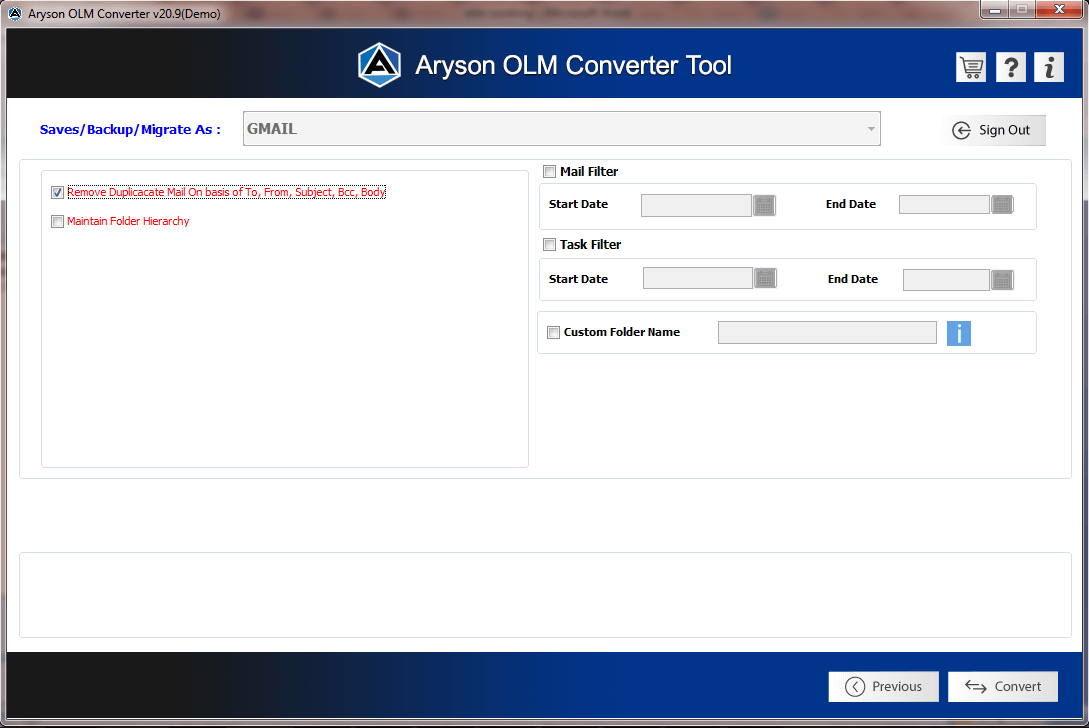Uncheck Remove Duplicate Mail checkbox
The width and height of the screenshot is (1089, 728).
click(x=58, y=192)
